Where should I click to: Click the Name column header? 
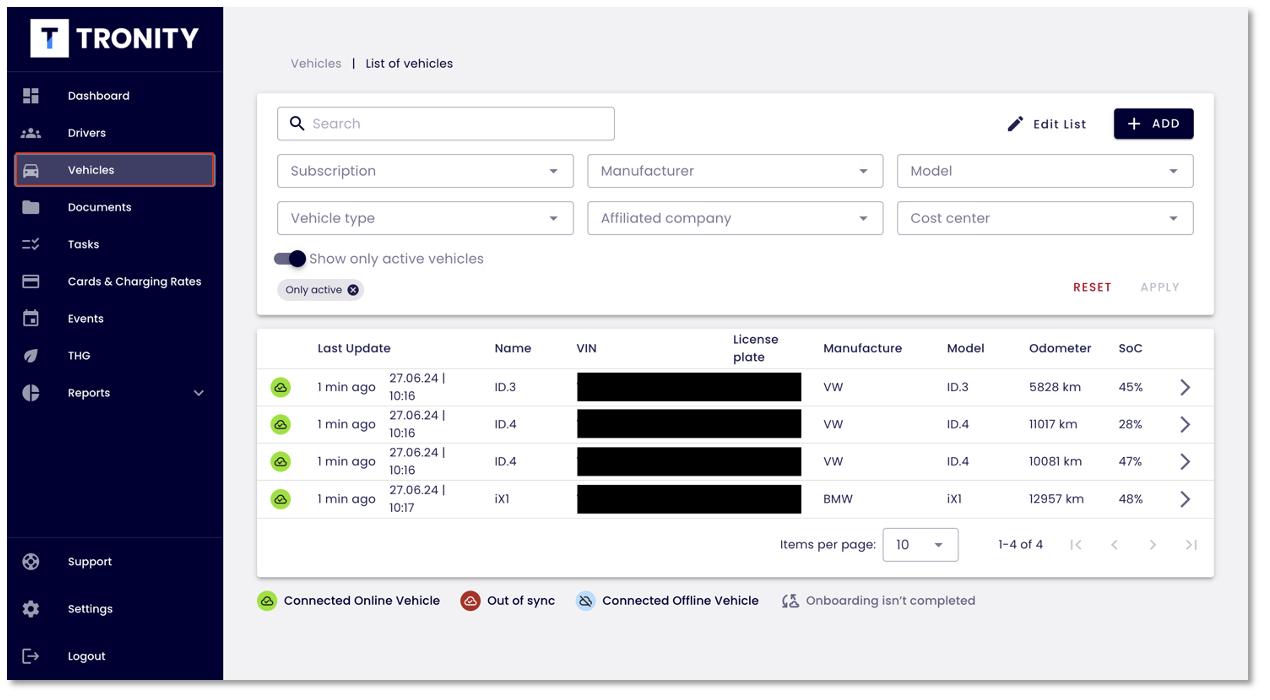513,349
